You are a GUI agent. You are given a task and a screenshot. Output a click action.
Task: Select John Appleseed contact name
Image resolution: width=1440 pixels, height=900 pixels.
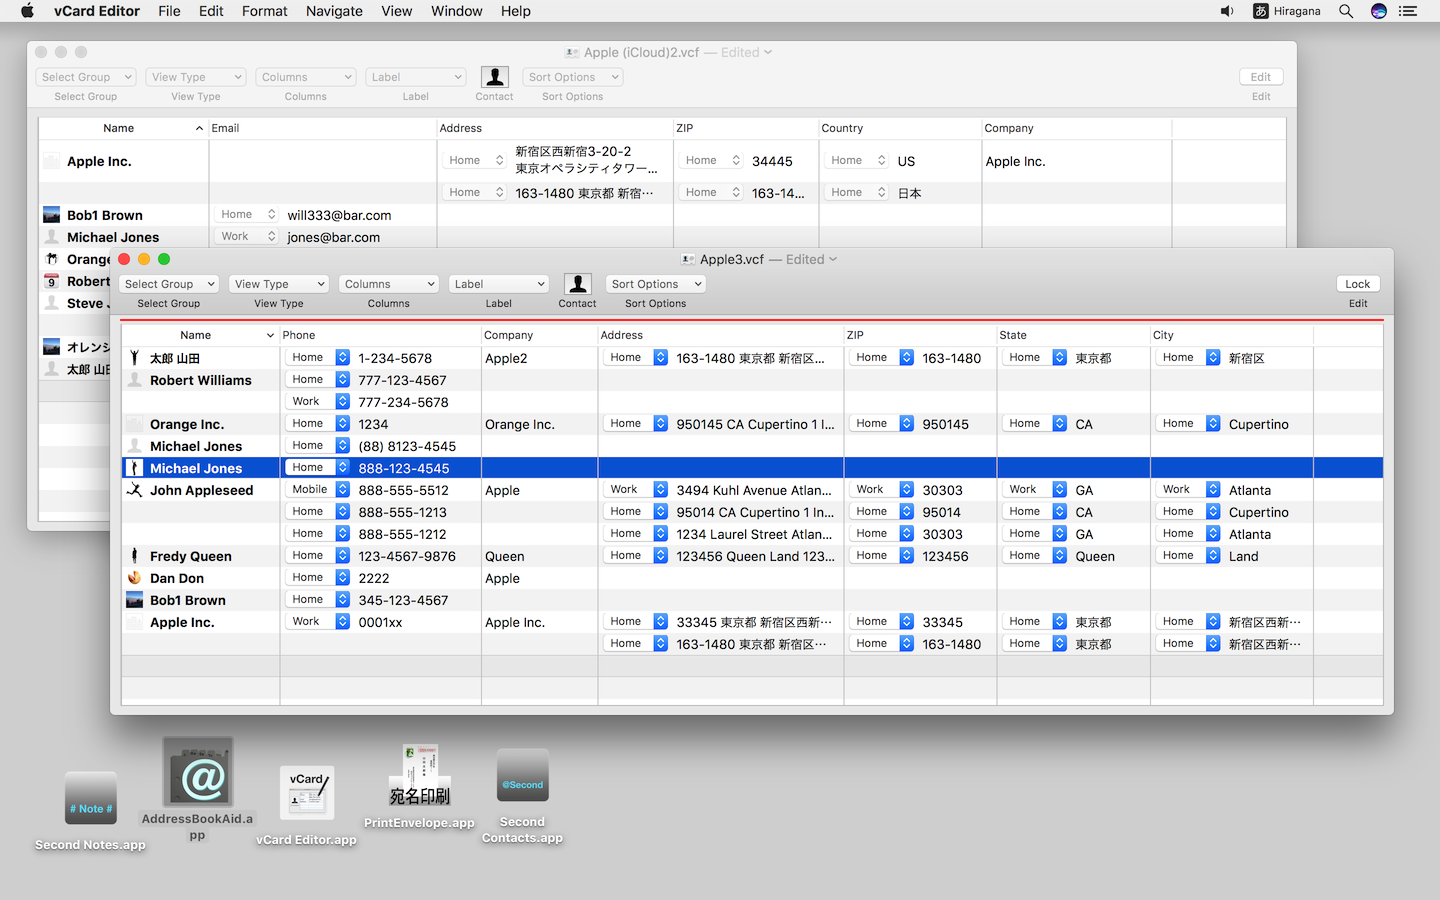[201, 490]
